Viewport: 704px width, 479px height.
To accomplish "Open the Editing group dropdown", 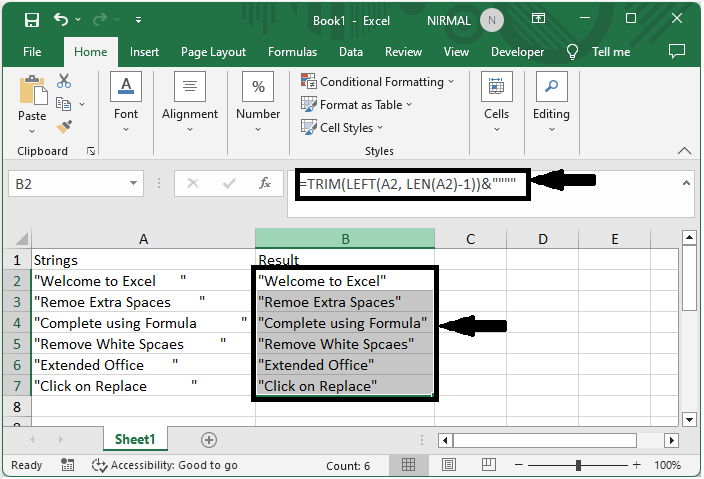I will 551,102.
